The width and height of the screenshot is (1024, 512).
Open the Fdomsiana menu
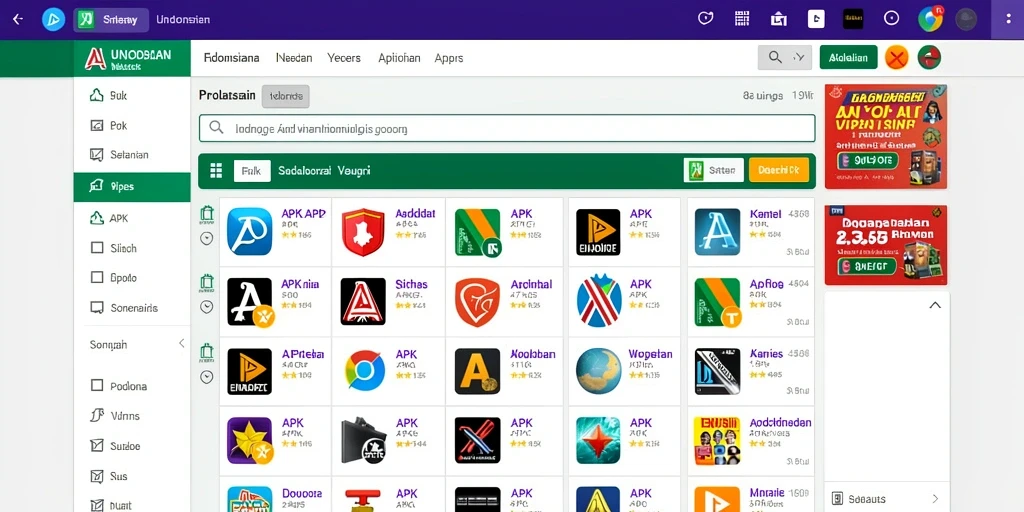pyautogui.click(x=231, y=57)
